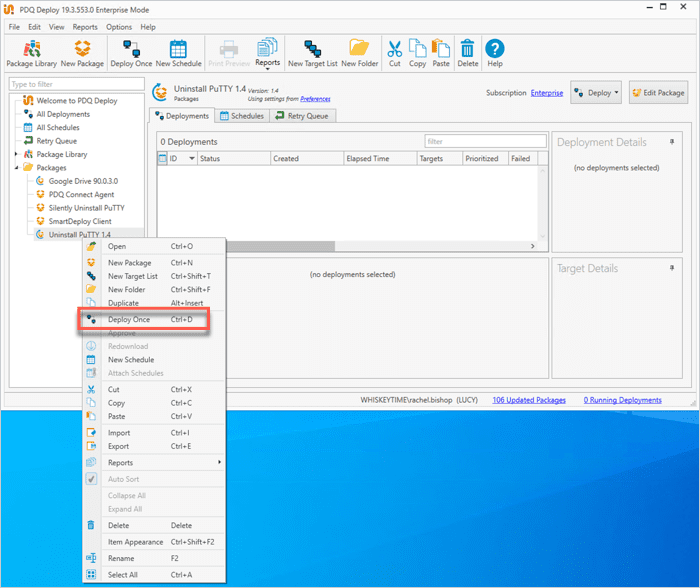Switch to the Retry Queue tab
The width and height of the screenshot is (700, 588).
point(302,116)
